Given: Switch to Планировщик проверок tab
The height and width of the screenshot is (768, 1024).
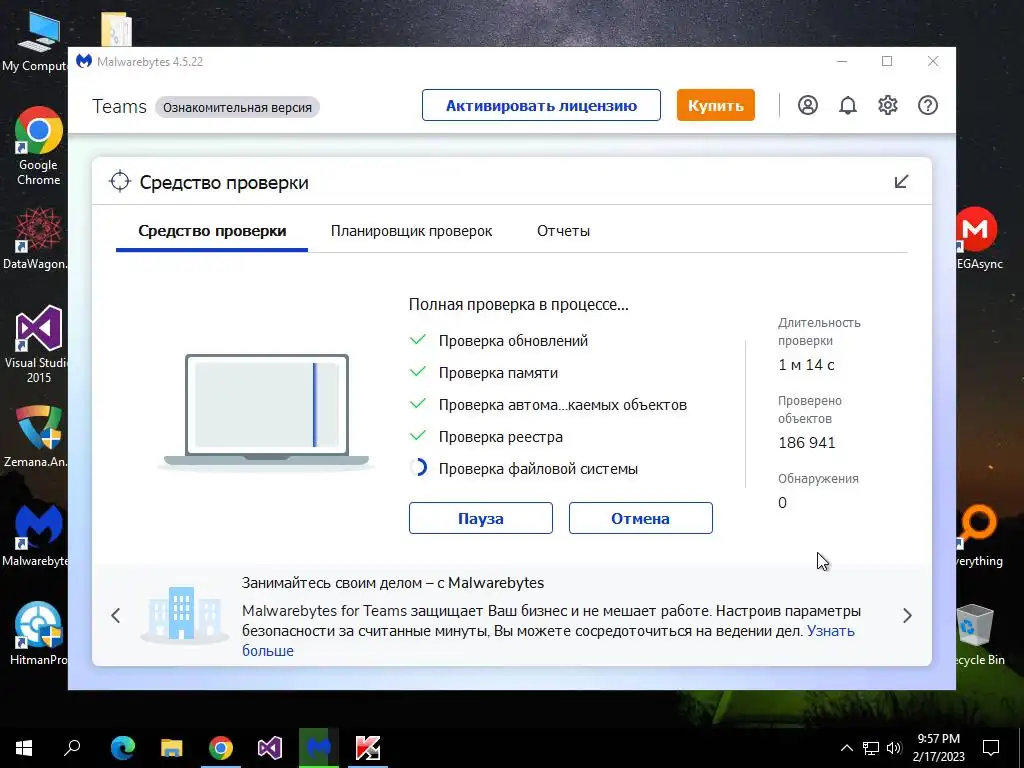Looking at the screenshot, I should (x=411, y=231).
